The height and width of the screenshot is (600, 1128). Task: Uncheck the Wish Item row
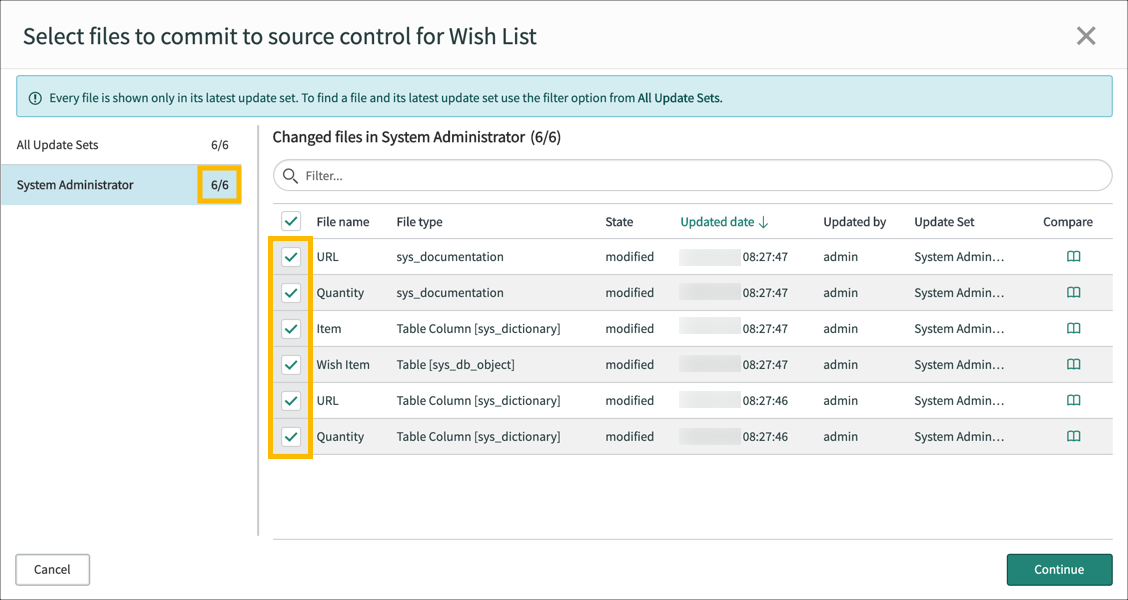tap(291, 365)
